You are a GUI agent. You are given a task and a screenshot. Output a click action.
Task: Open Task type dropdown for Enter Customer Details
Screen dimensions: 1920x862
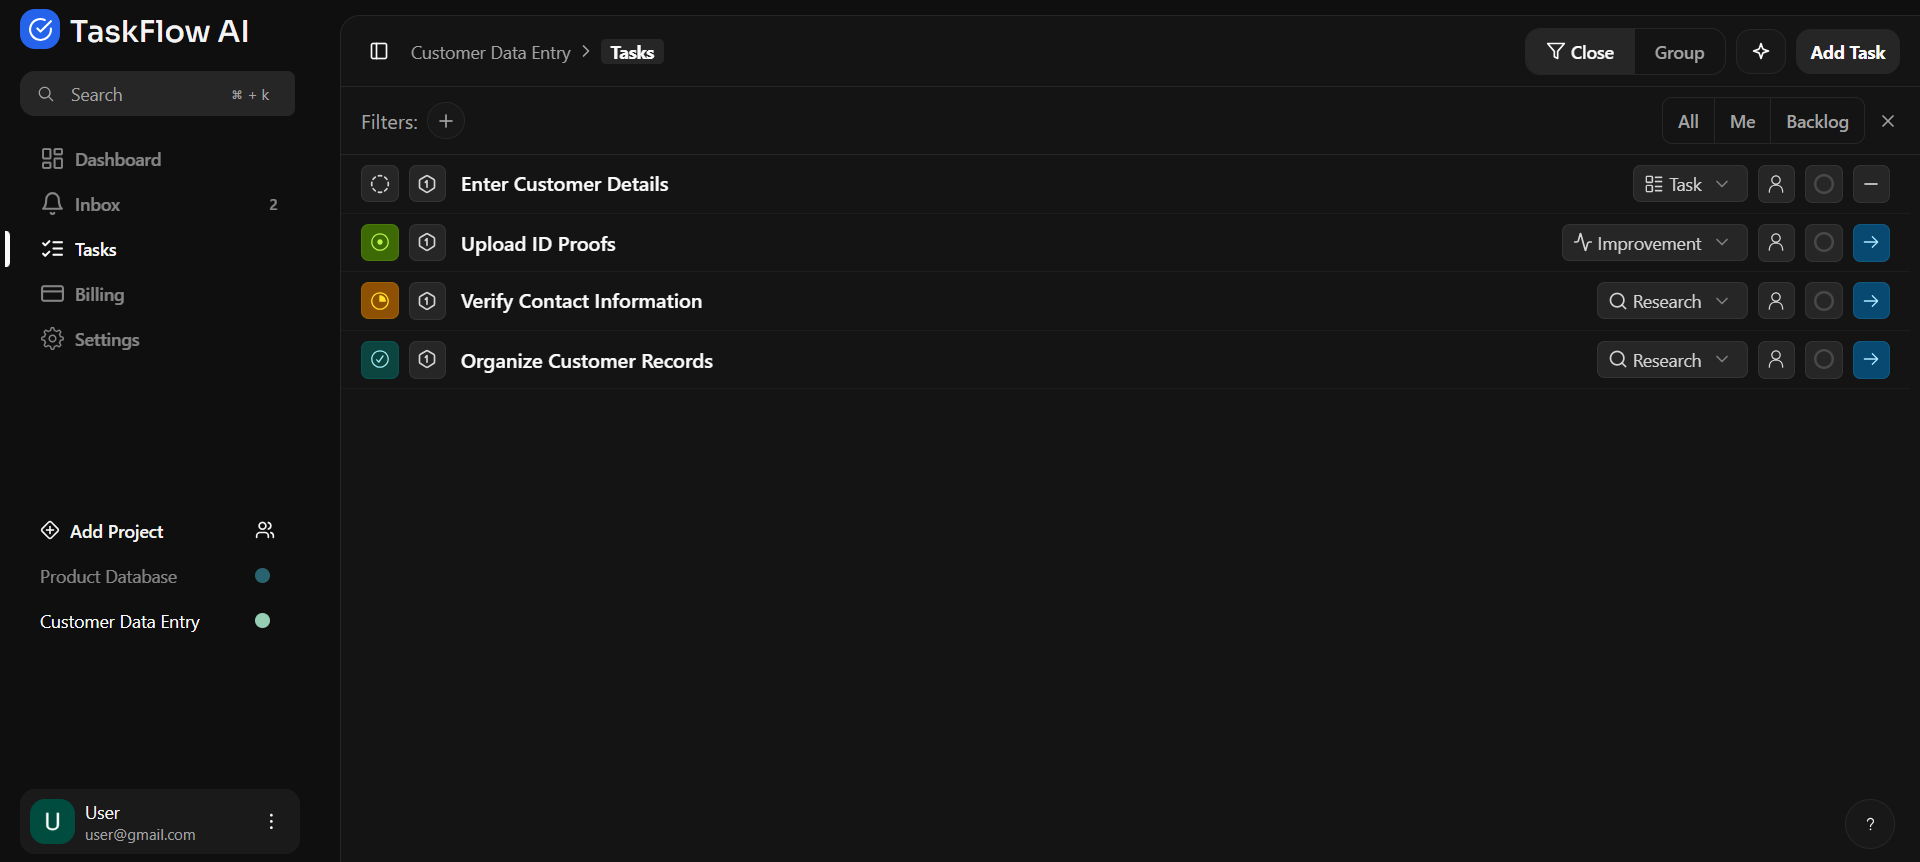1689,184
